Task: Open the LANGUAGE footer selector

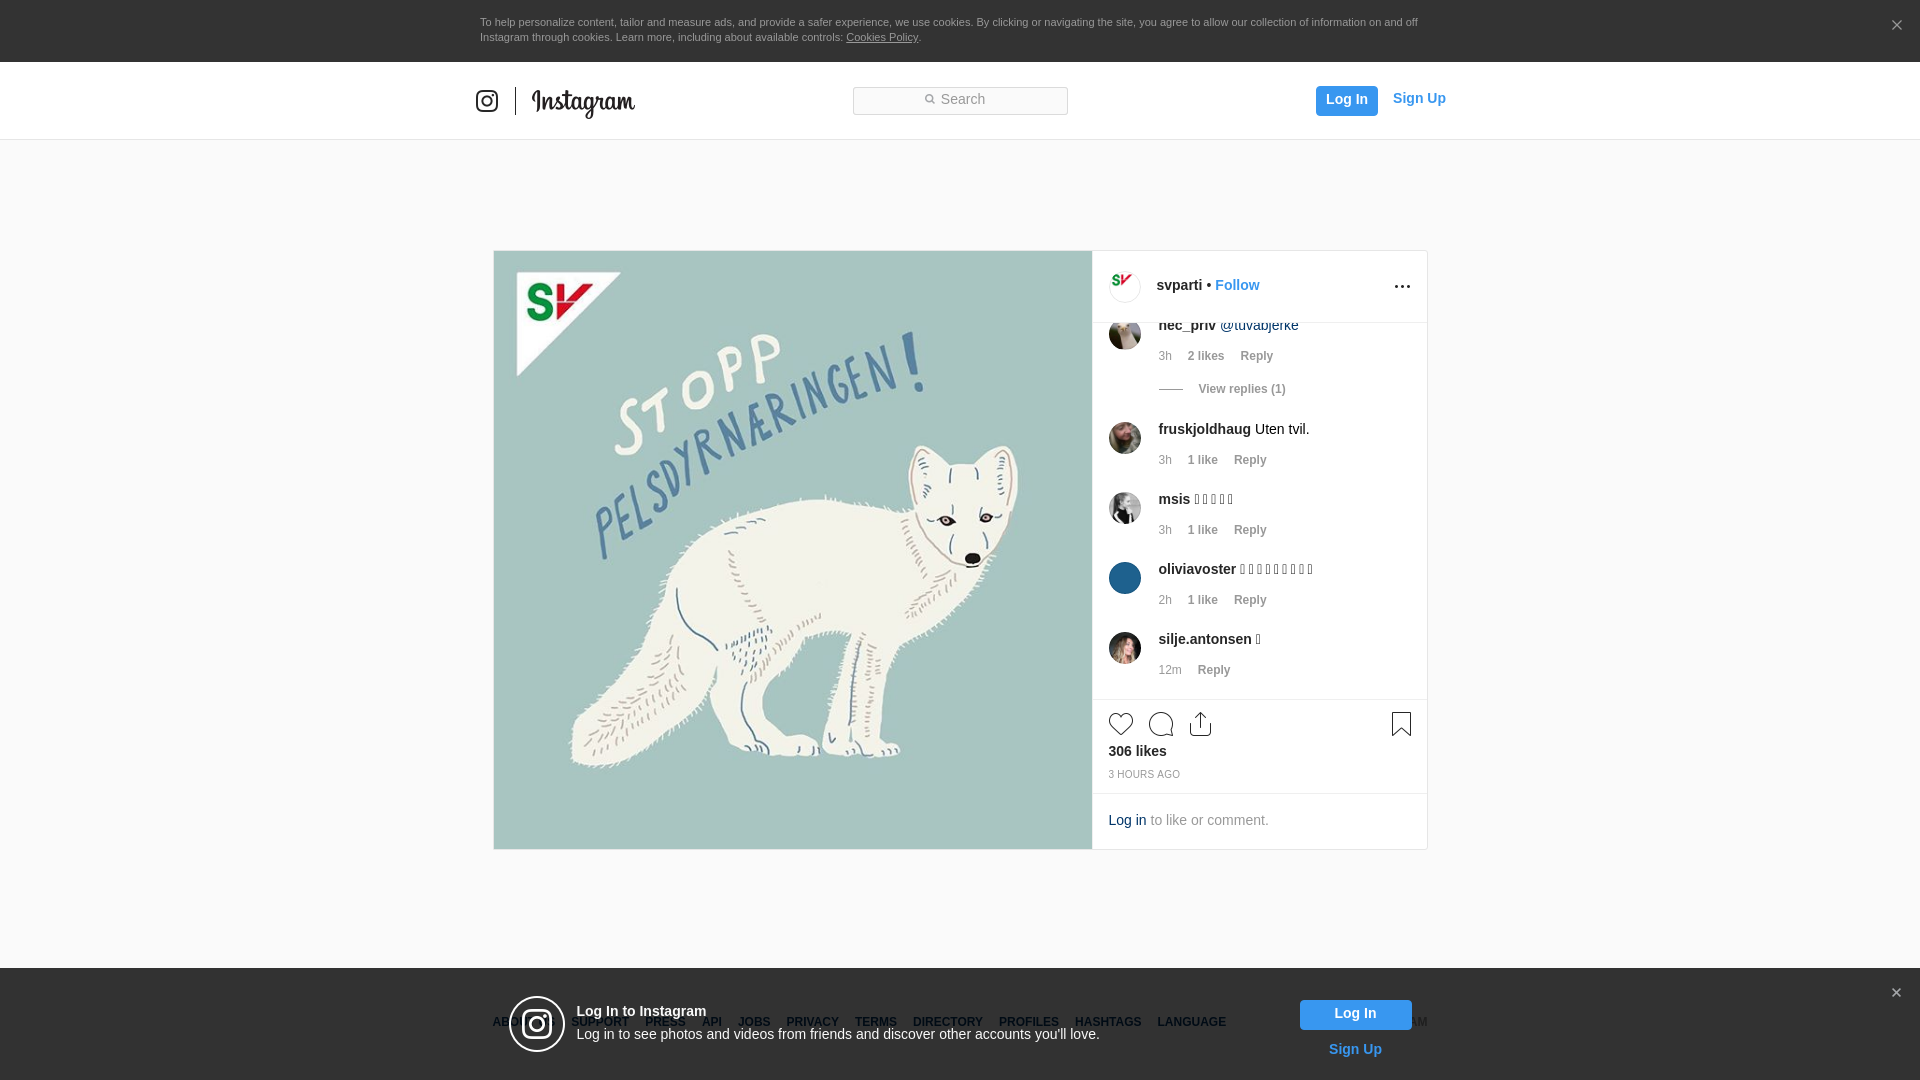Action: (x=1192, y=1022)
